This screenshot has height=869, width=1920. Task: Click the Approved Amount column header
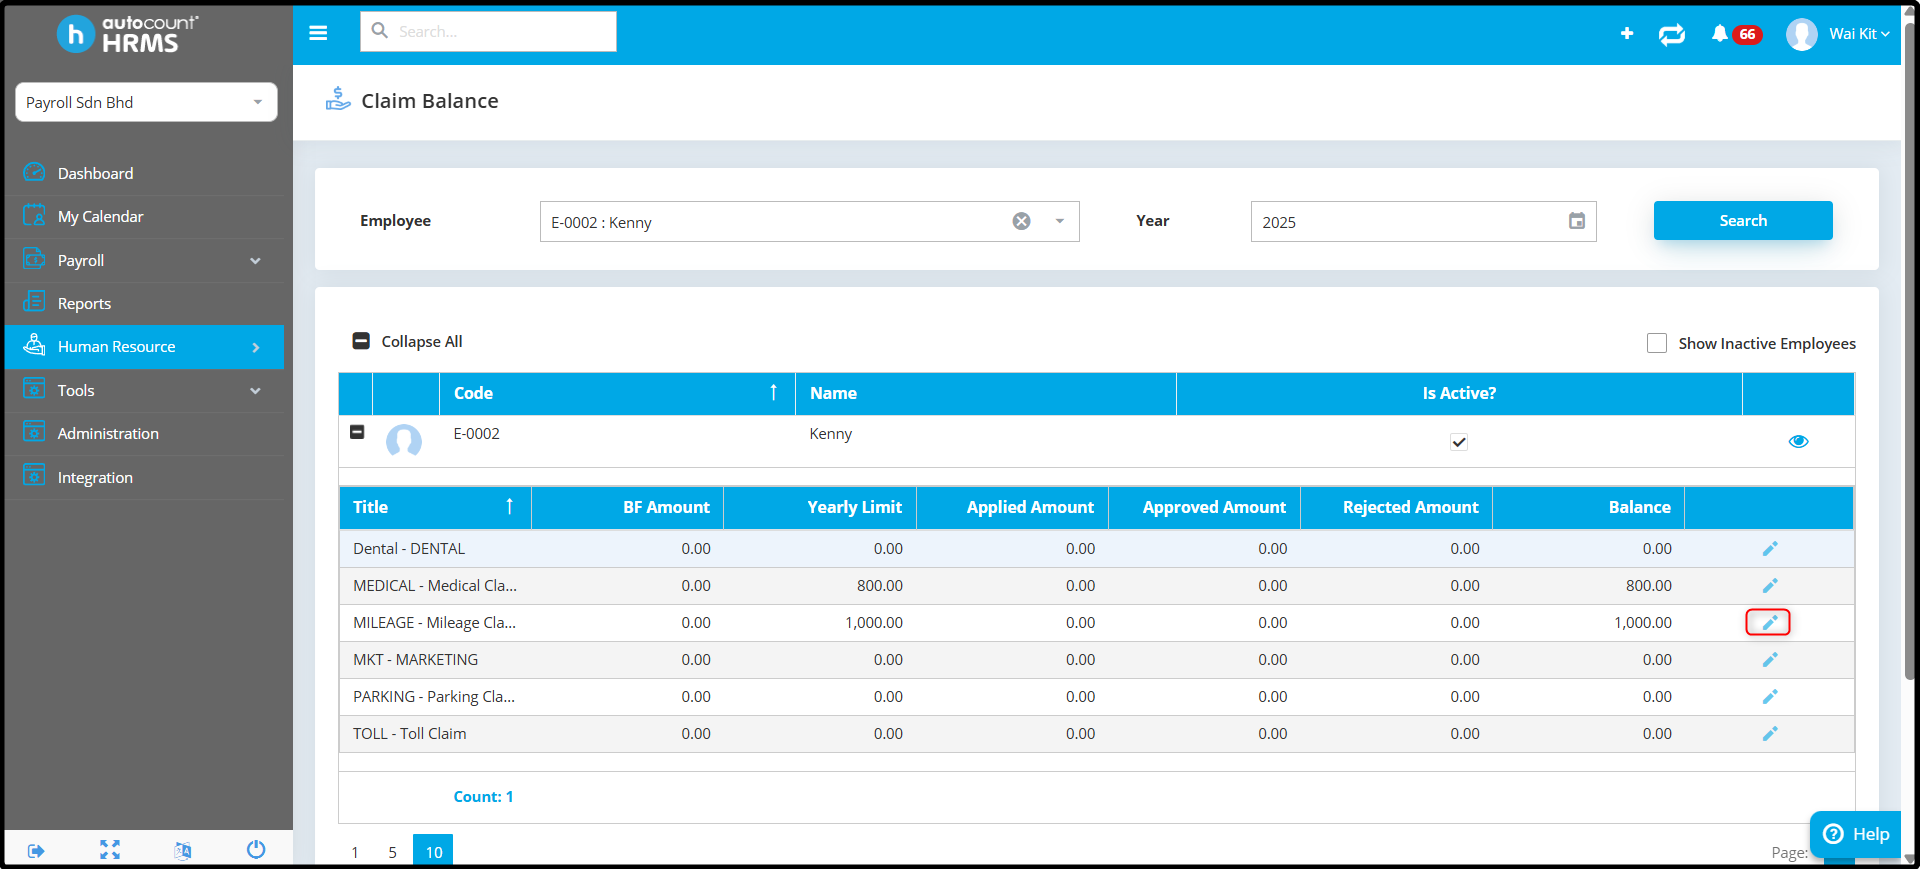pos(1204,507)
